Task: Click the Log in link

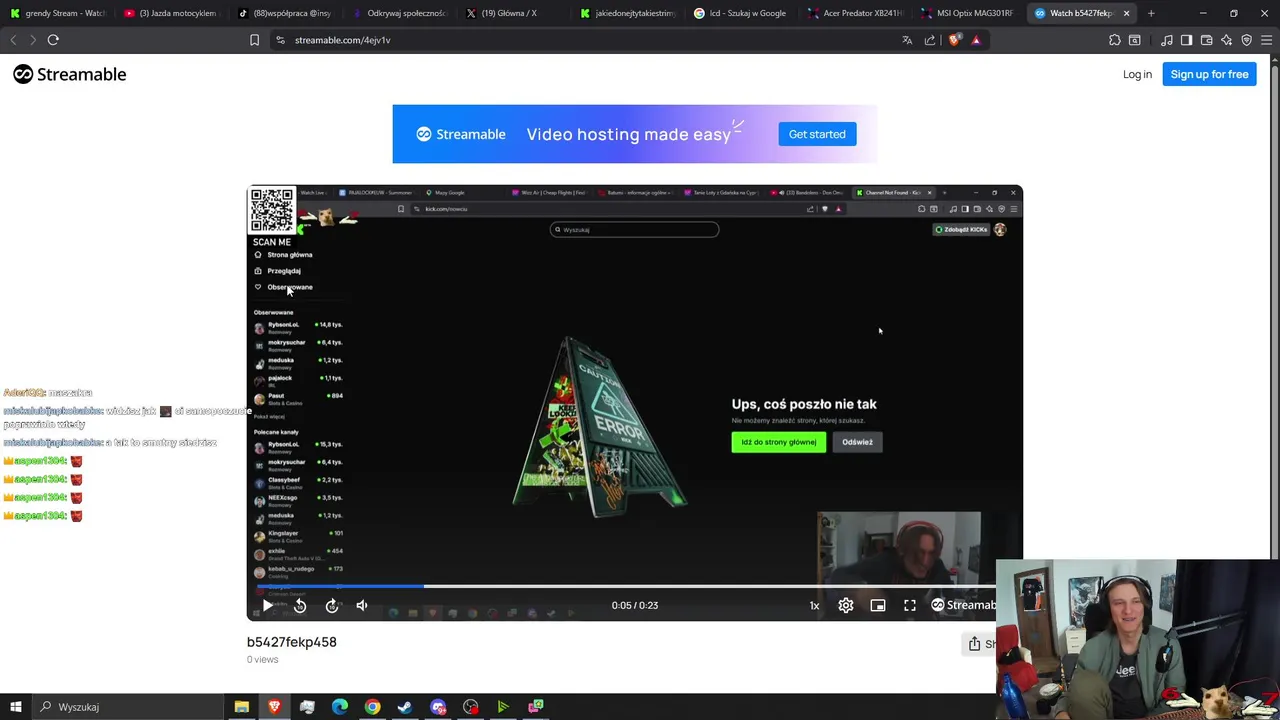Action: (1137, 74)
